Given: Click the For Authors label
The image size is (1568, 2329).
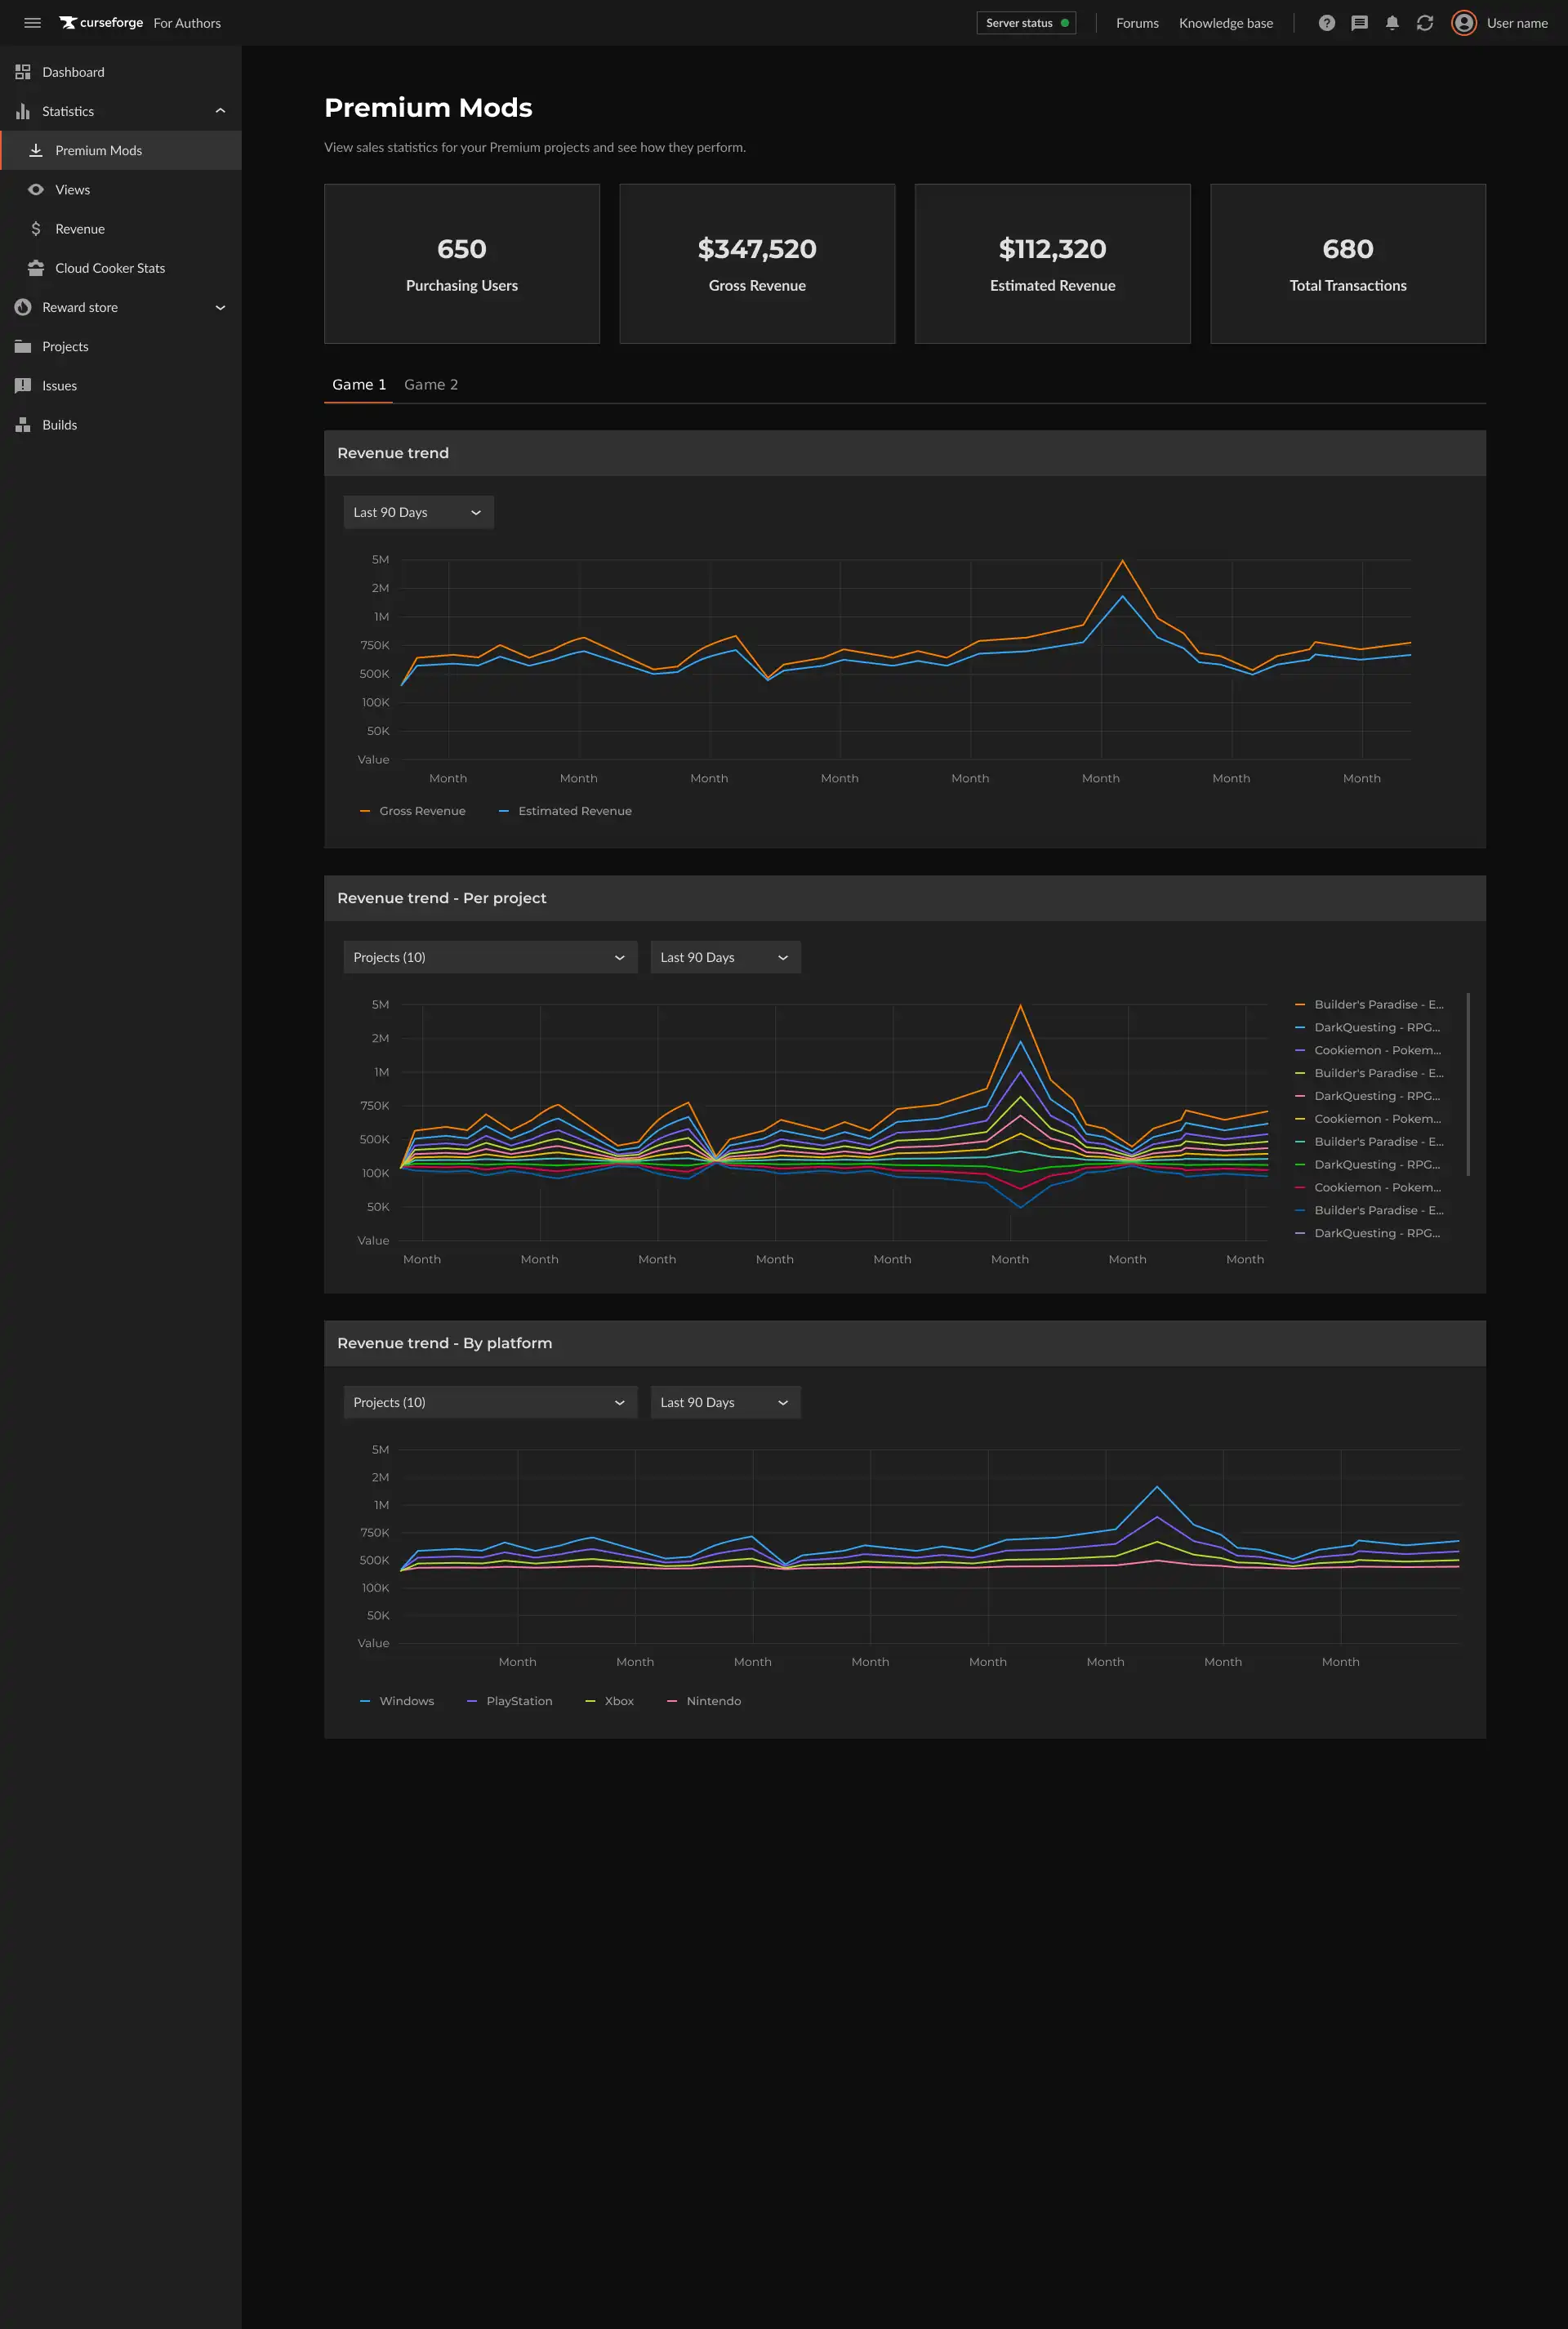Looking at the screenshot, I should tap(187, 23).
